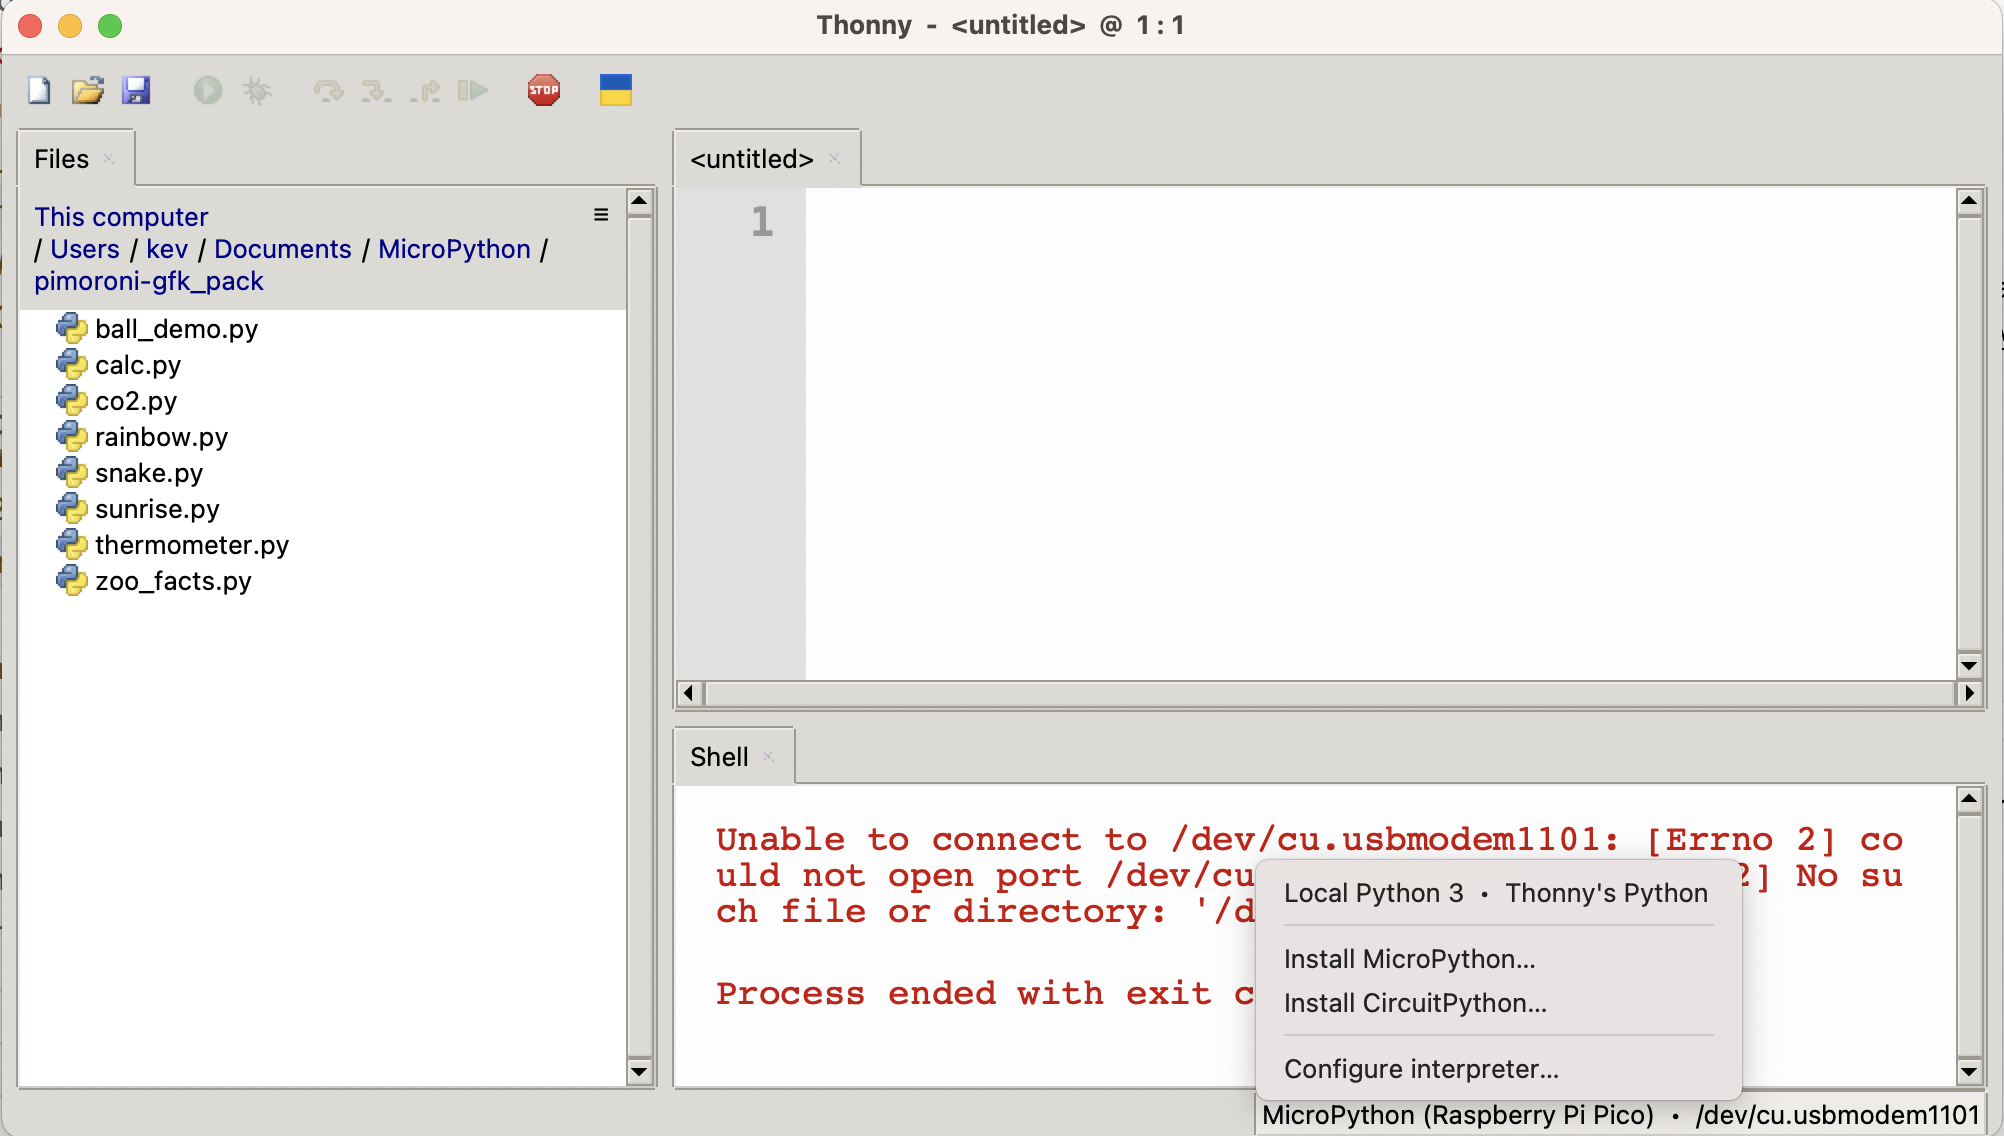Click the Python icon beside ball_demo.py
Screen dimensions: 2004x1136
(x=71, y=328)
